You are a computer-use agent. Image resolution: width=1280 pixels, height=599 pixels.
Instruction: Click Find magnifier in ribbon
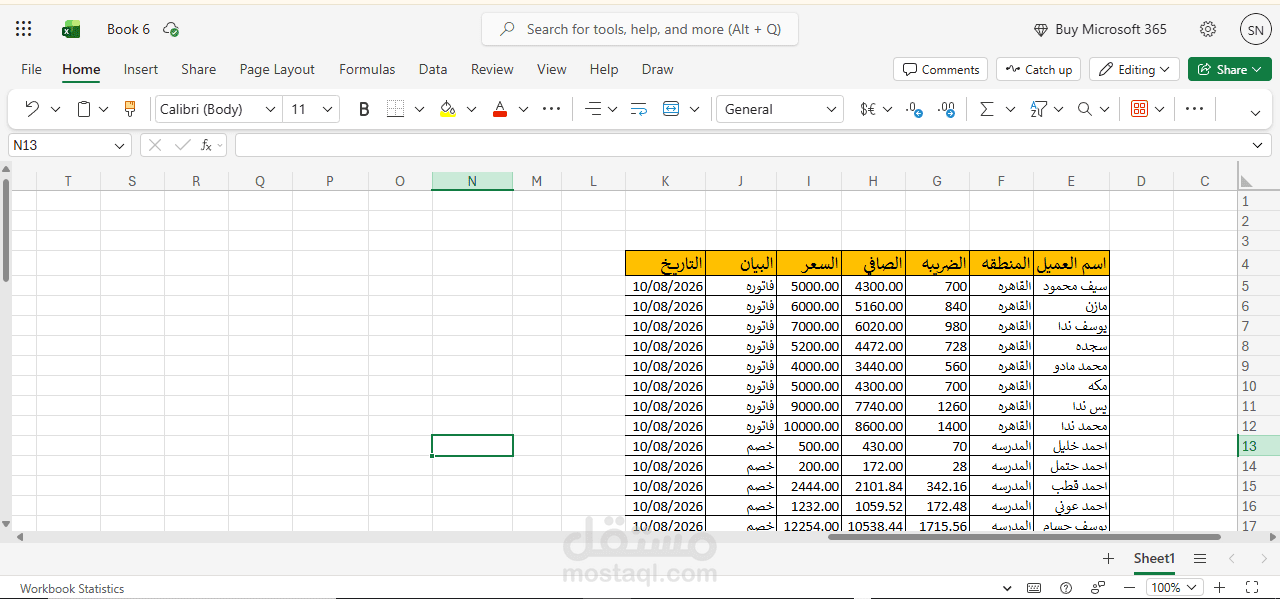point(1085,109)
